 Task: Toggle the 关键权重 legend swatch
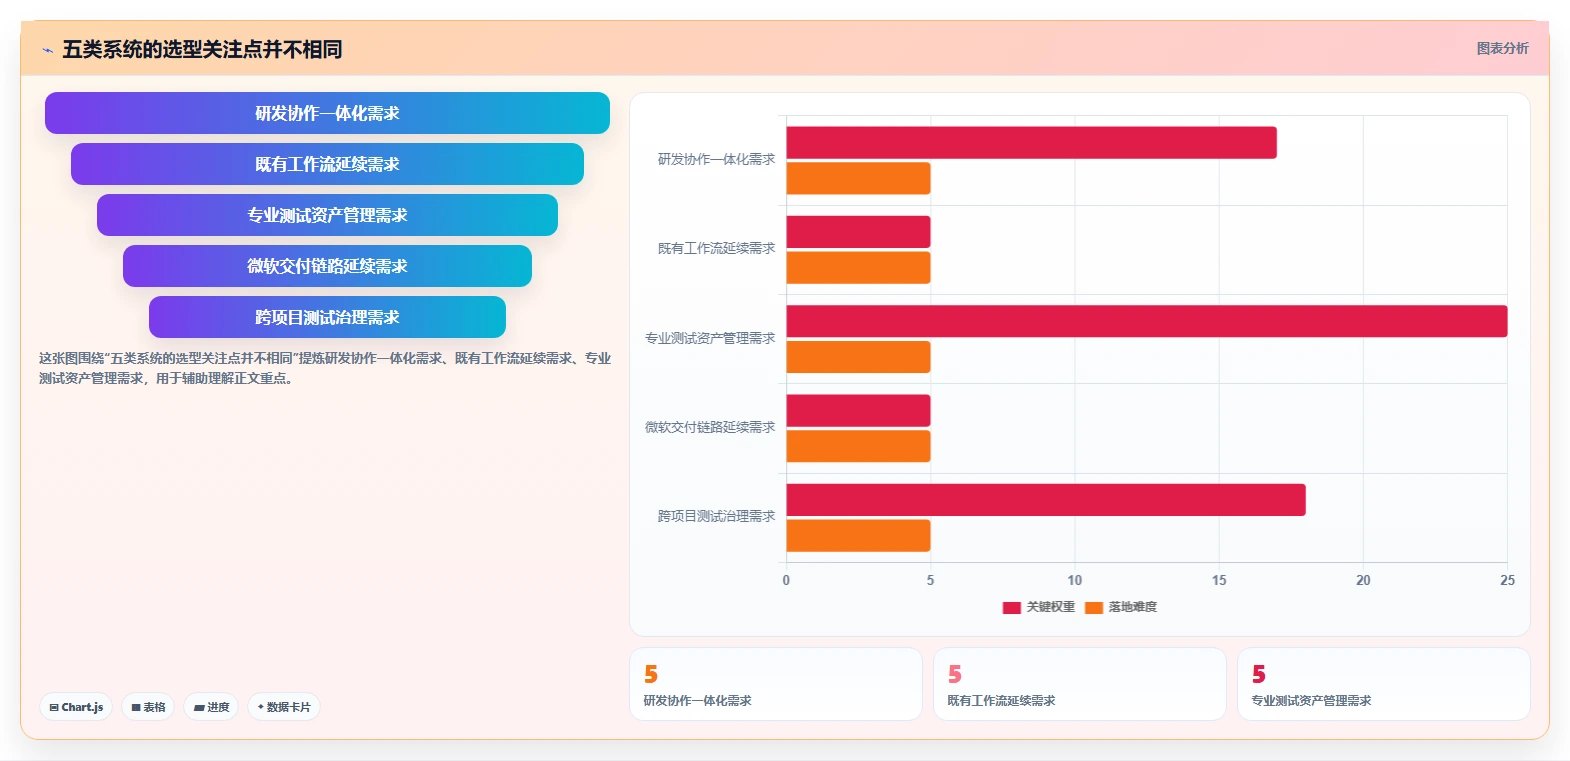point(1011,607)
